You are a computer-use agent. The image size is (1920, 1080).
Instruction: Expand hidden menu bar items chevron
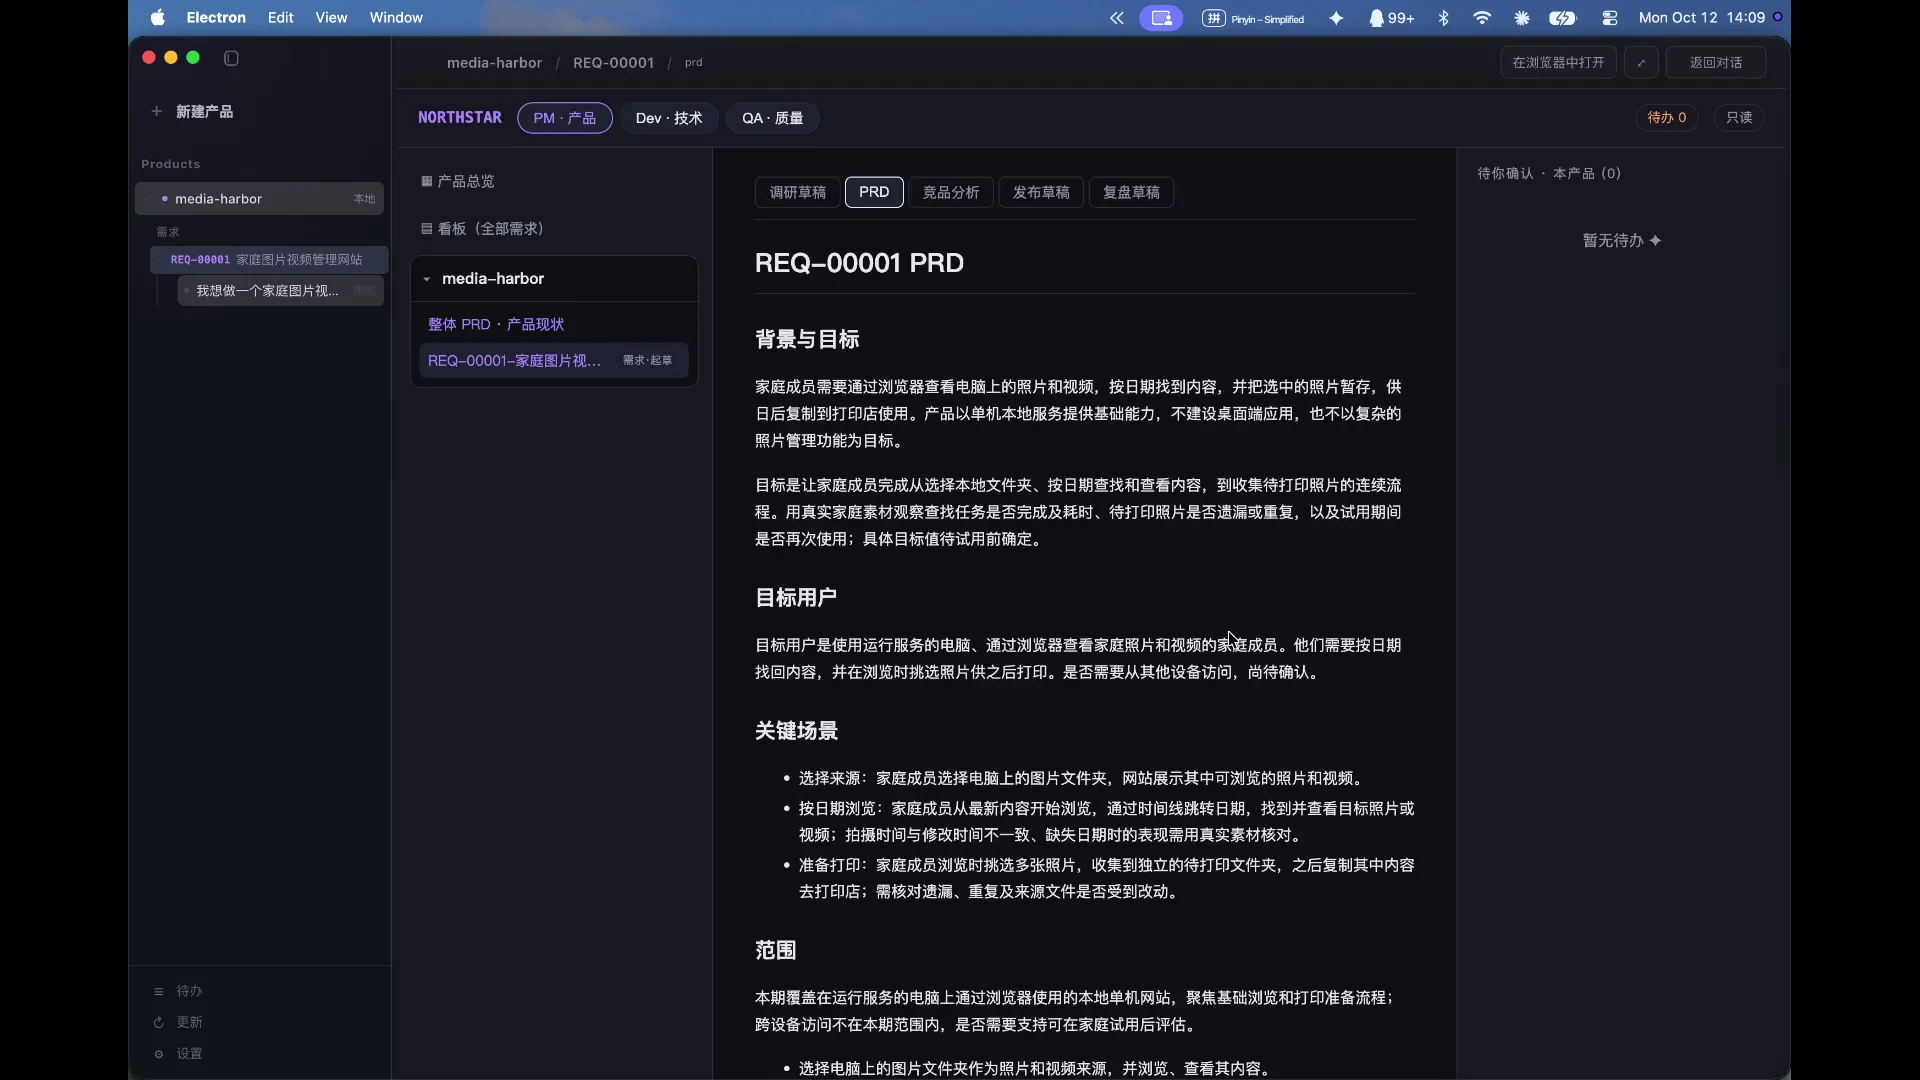(1117, 18)
